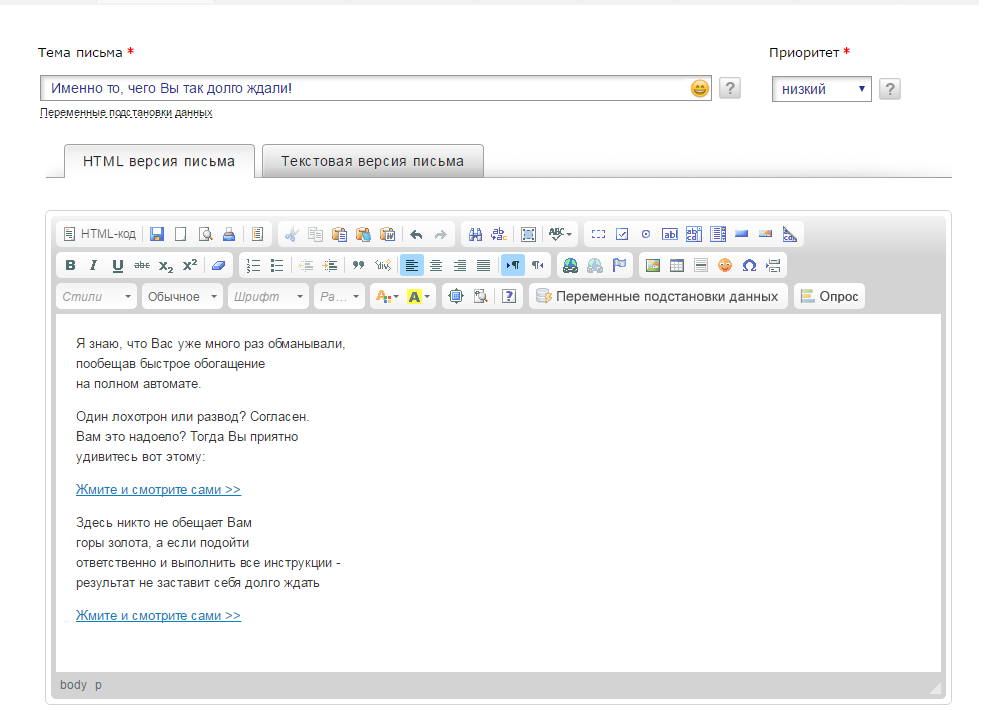
Task: Insert an Image
Action: point(653,266)
